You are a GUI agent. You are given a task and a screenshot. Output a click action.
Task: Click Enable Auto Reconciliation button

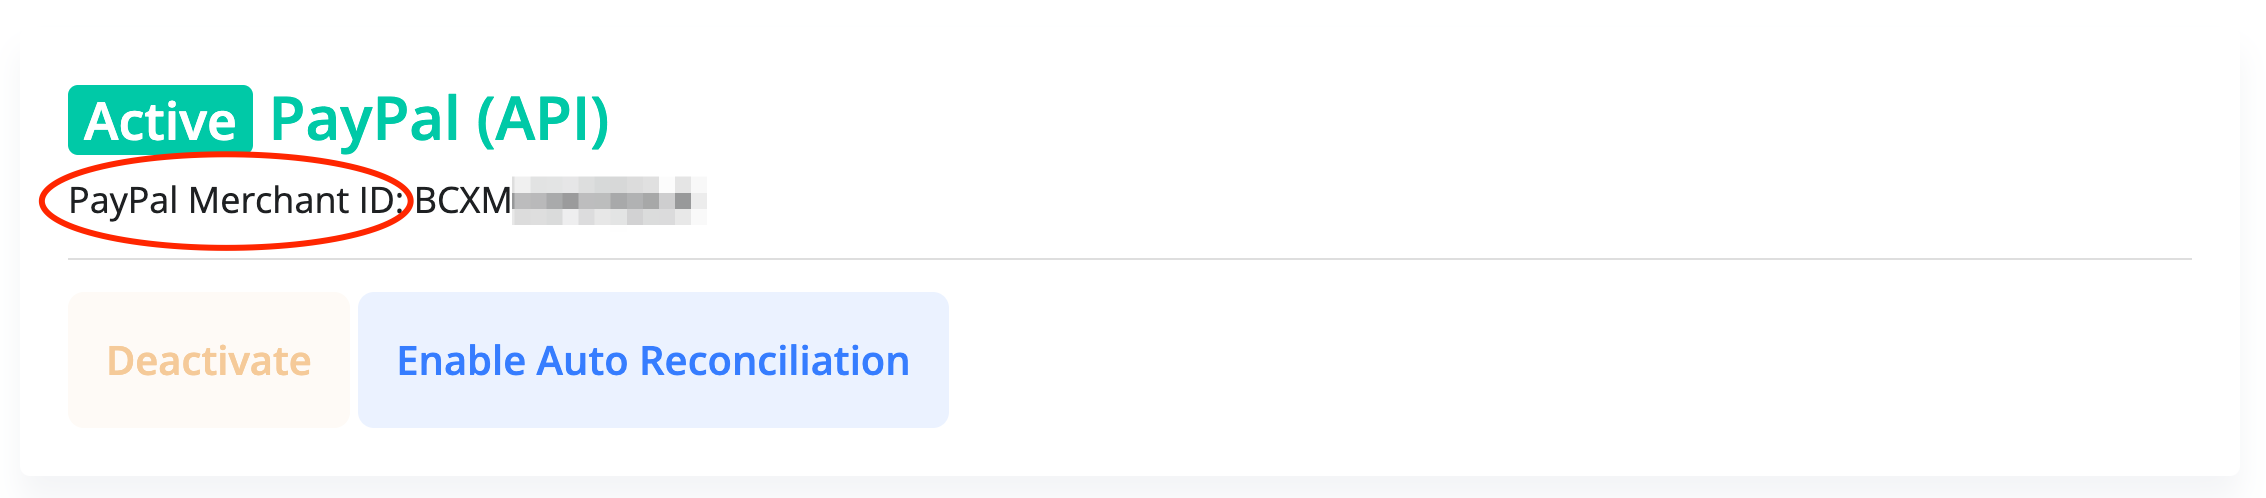[653, 361]
